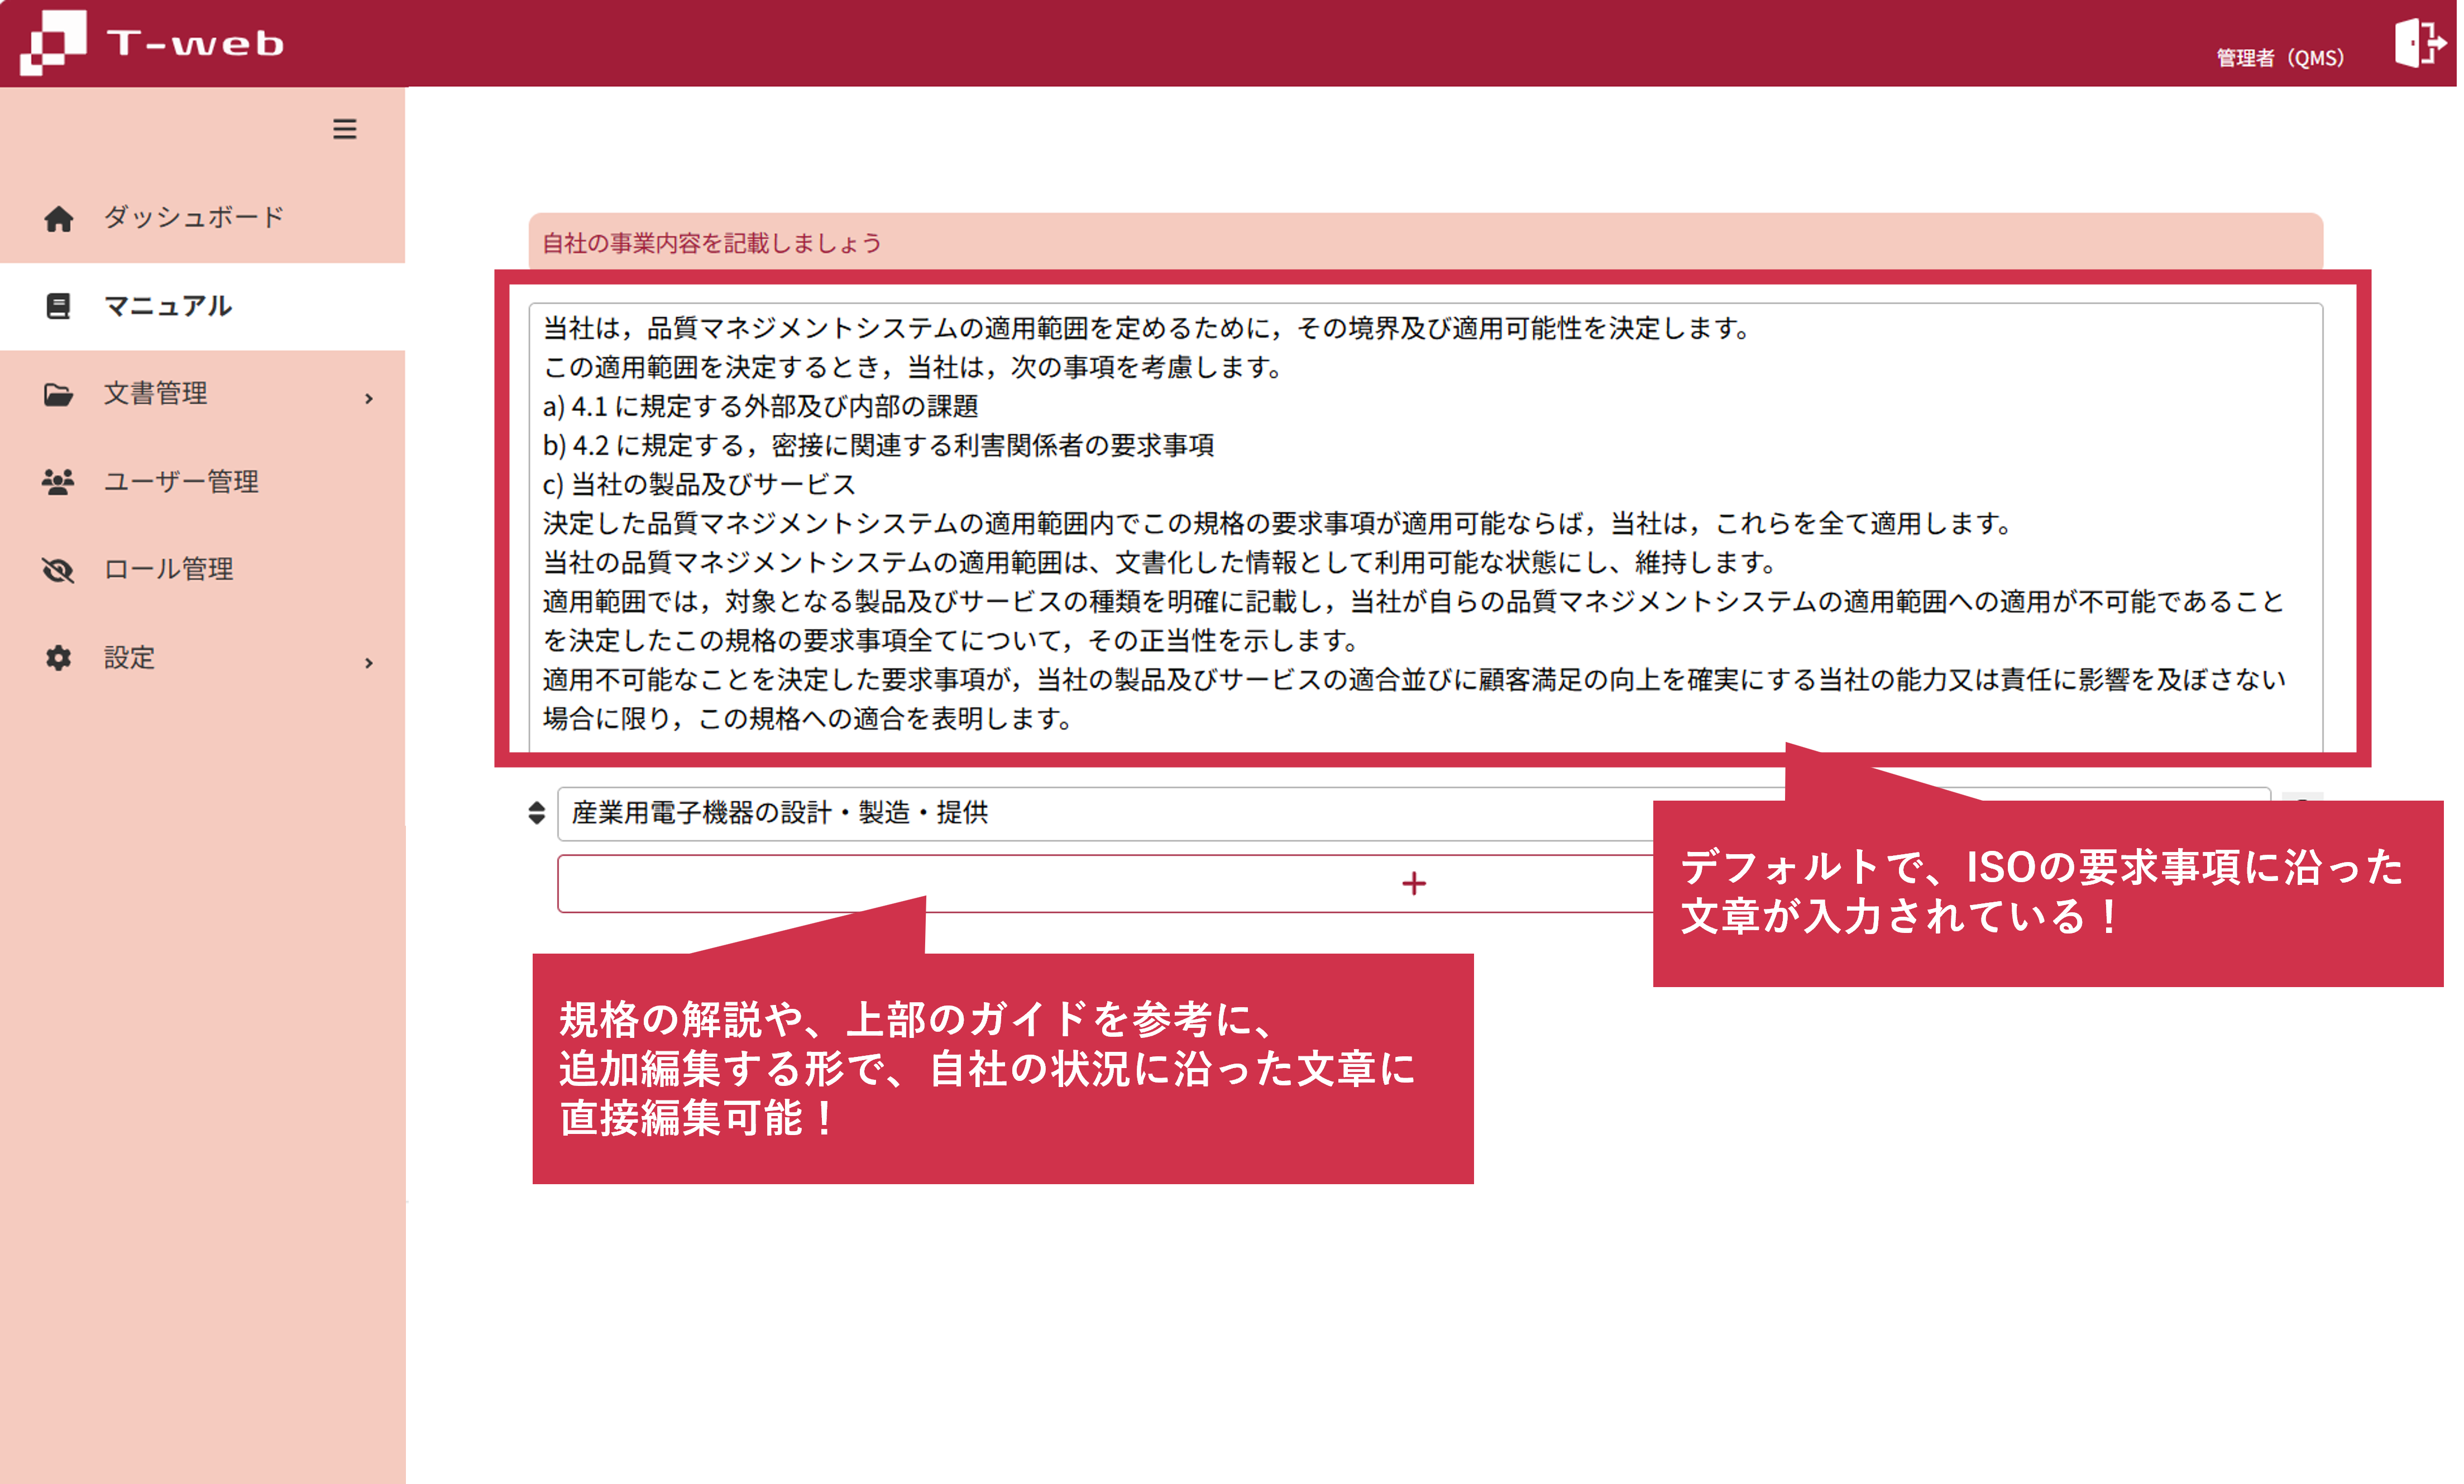Click the 産業用電子機器の設計・製造・提供 input field
This screenshot has width=2464, height=1484.
(1100, 812)
